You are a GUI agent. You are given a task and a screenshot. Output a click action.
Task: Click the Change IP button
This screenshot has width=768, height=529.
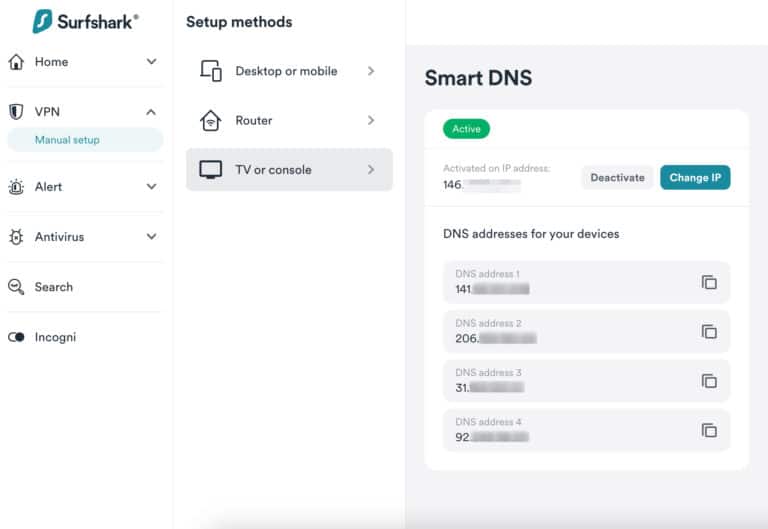pos(695,177)
